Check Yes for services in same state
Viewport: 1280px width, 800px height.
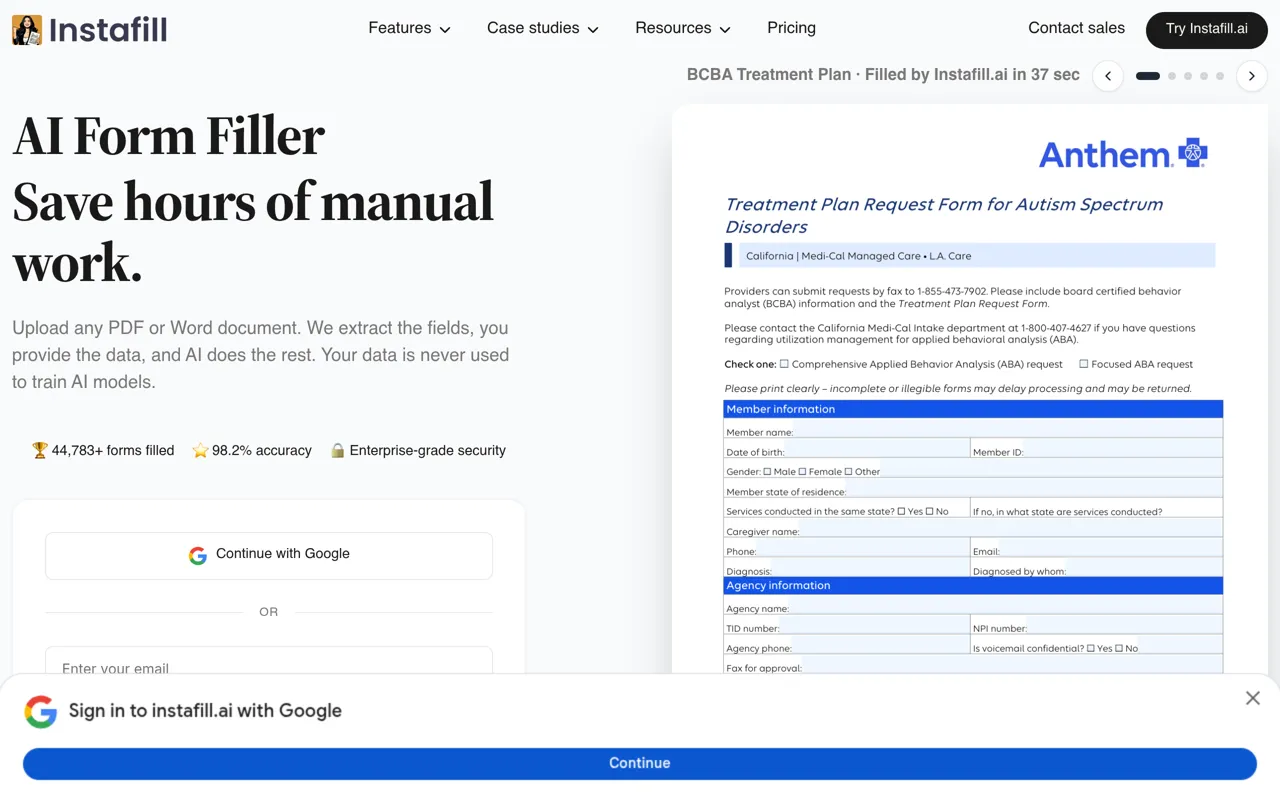point(901,511)
